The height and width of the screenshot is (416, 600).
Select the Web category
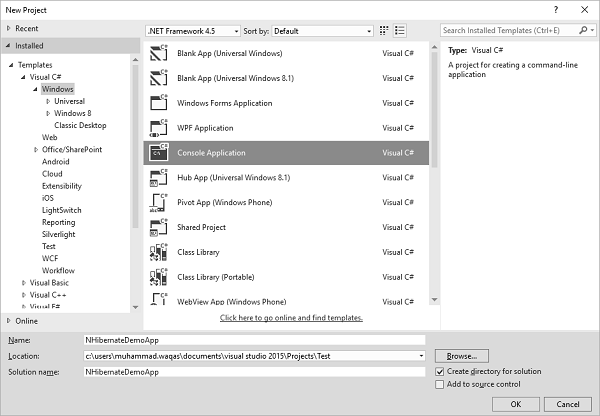(x=50, y=137)
